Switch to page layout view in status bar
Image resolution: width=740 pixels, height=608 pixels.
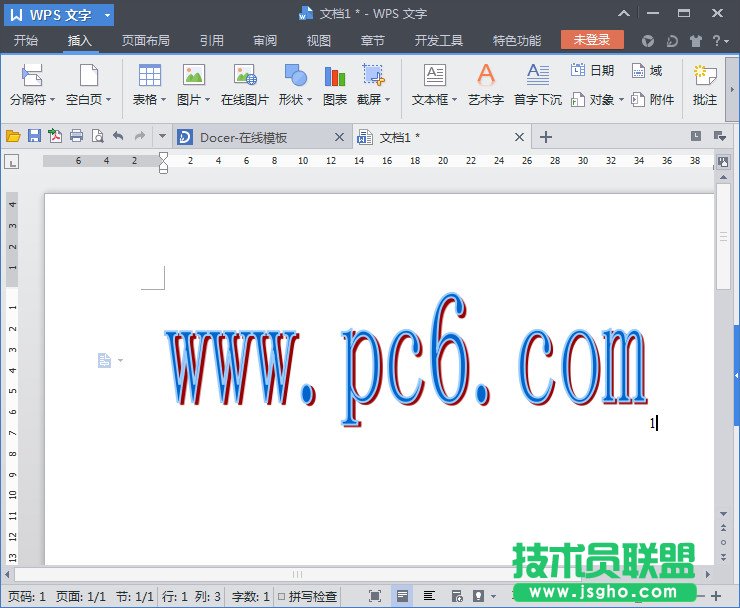tap(402, 596)
